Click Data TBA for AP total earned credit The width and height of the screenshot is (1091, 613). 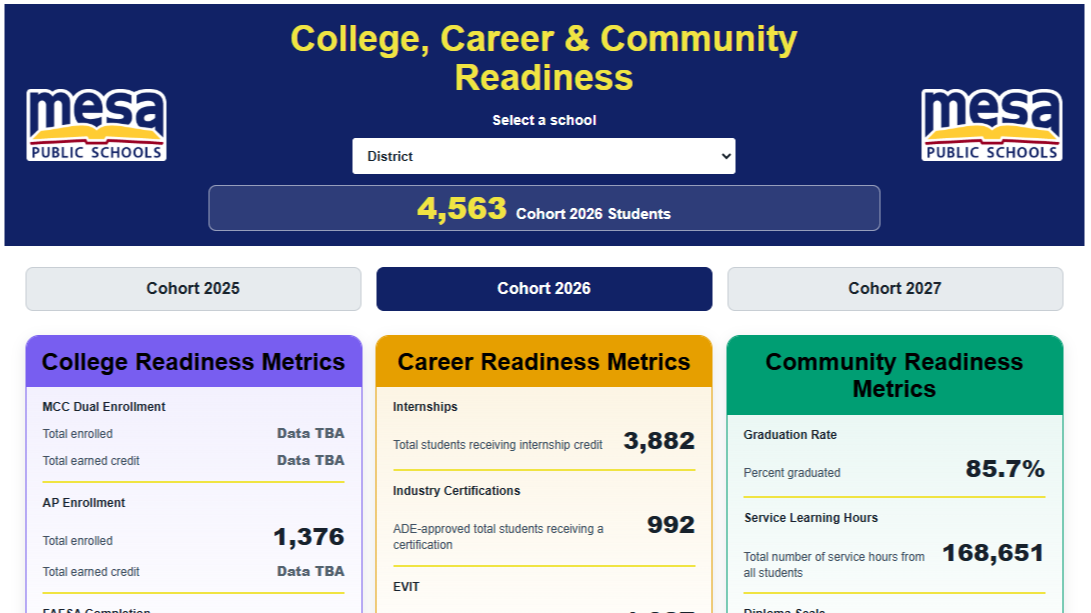pyautogui.click(x=310, y=571)
